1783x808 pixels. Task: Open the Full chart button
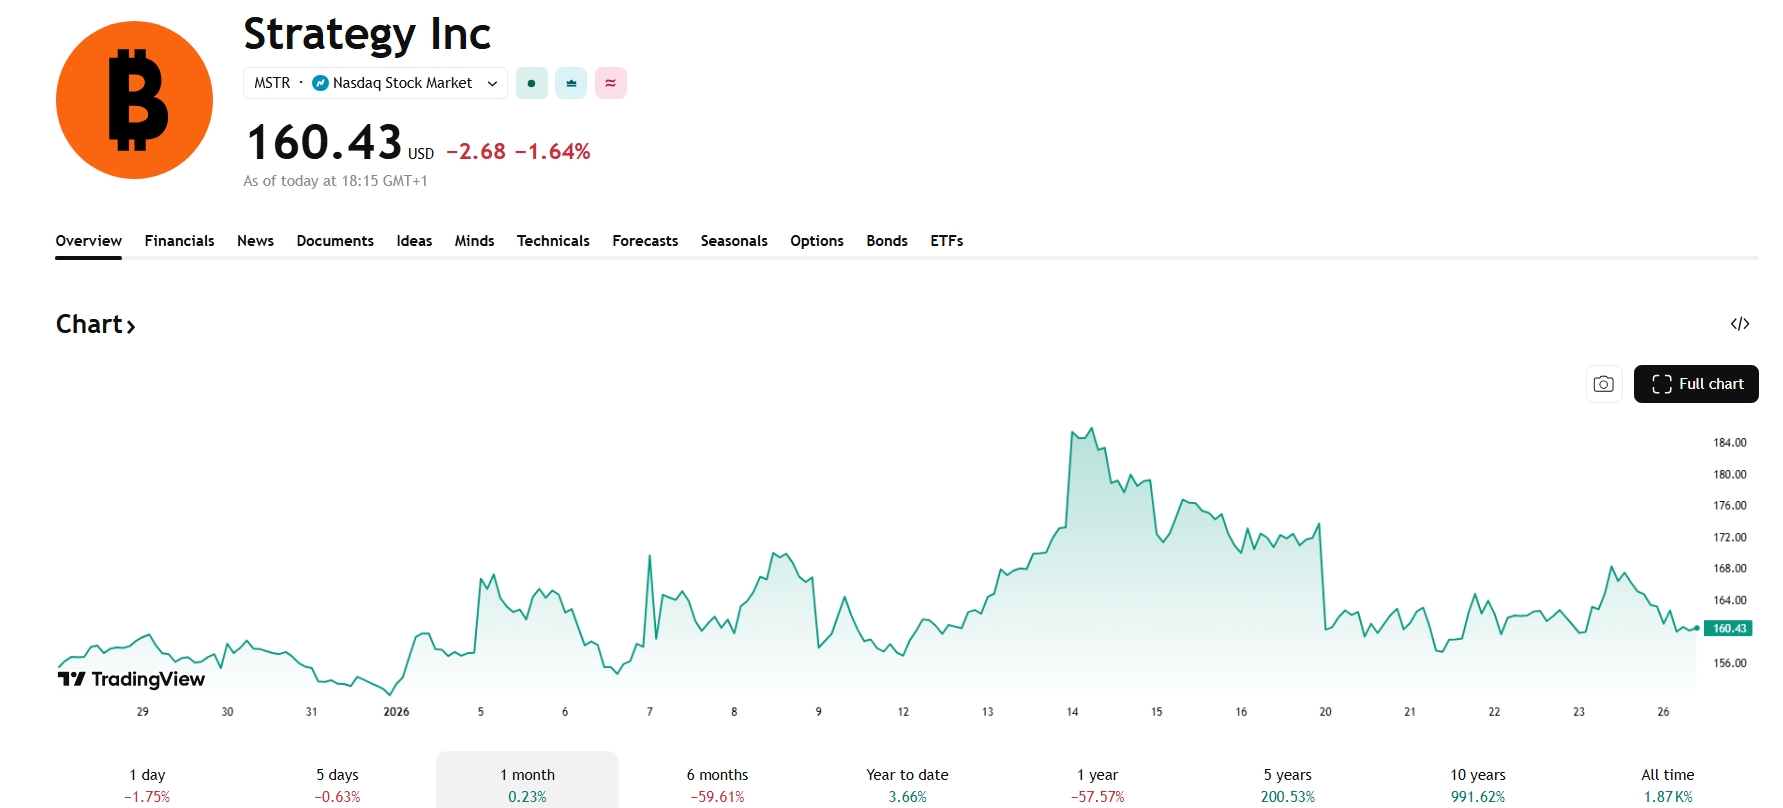[x=1696, y=384]
